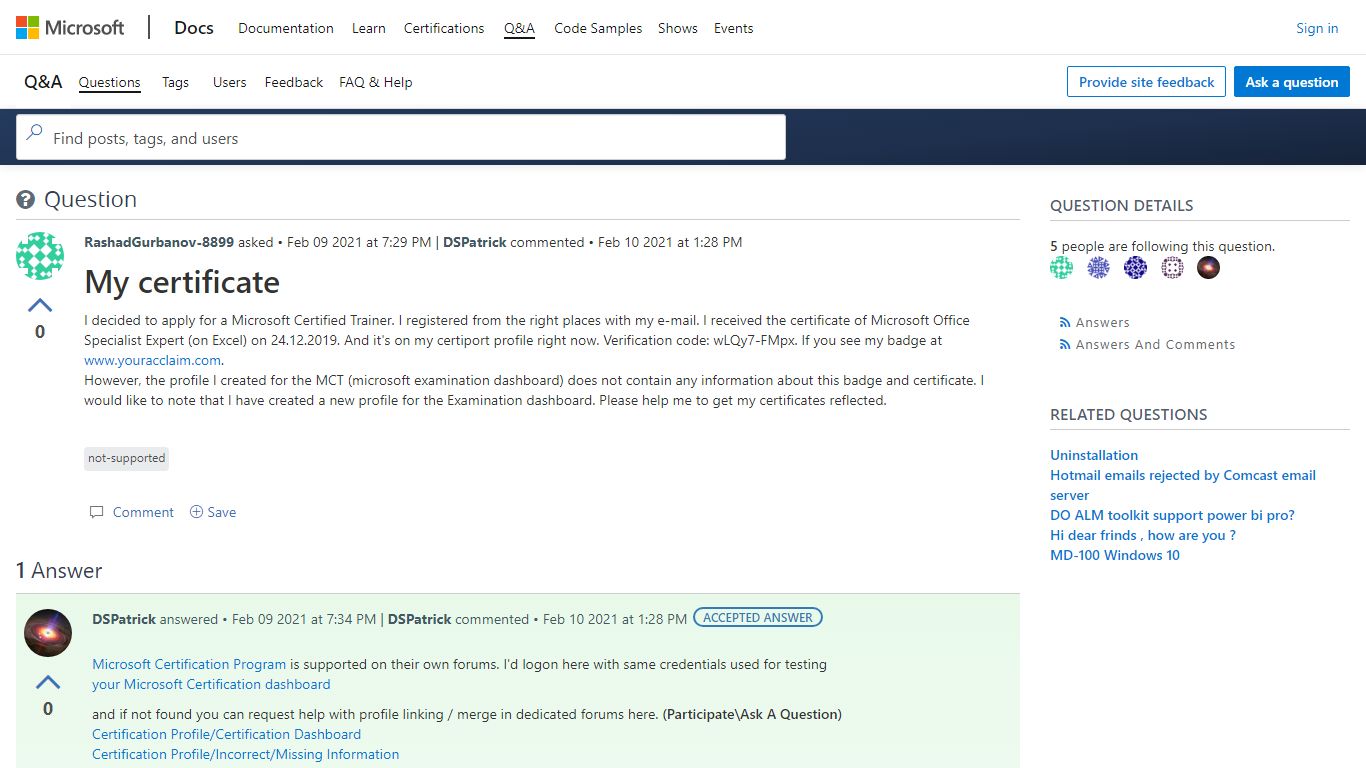Open the www.youracclaim.com link

point(153,360)
